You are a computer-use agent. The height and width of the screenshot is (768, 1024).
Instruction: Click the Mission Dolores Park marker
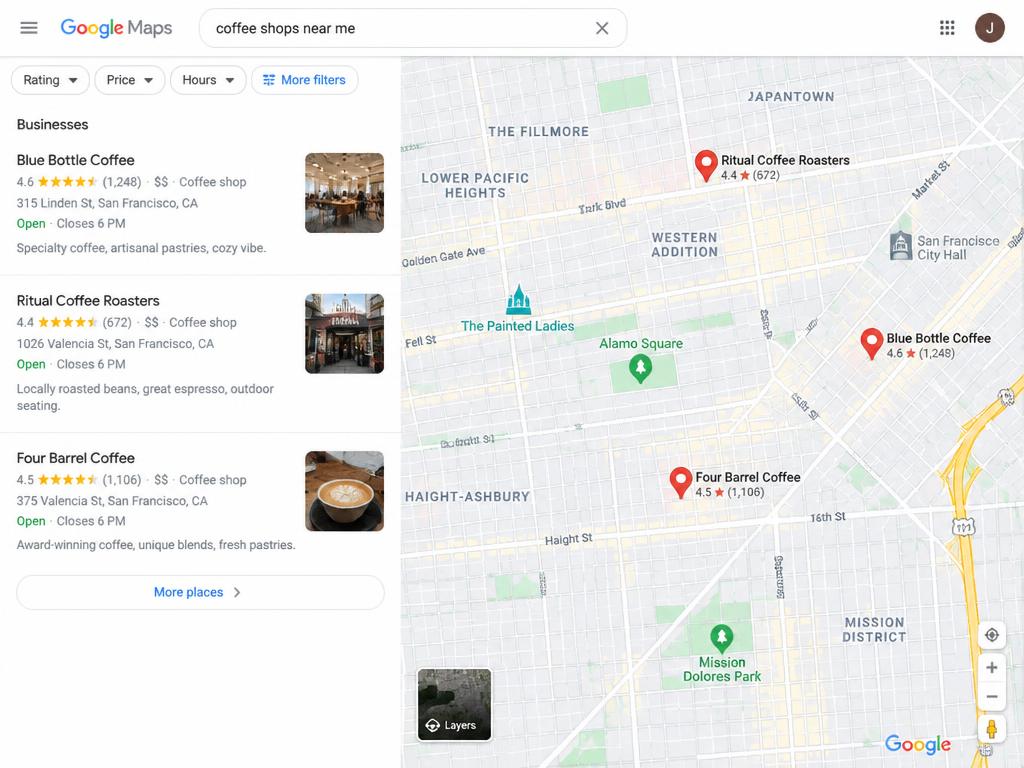[x=722, y=639]
